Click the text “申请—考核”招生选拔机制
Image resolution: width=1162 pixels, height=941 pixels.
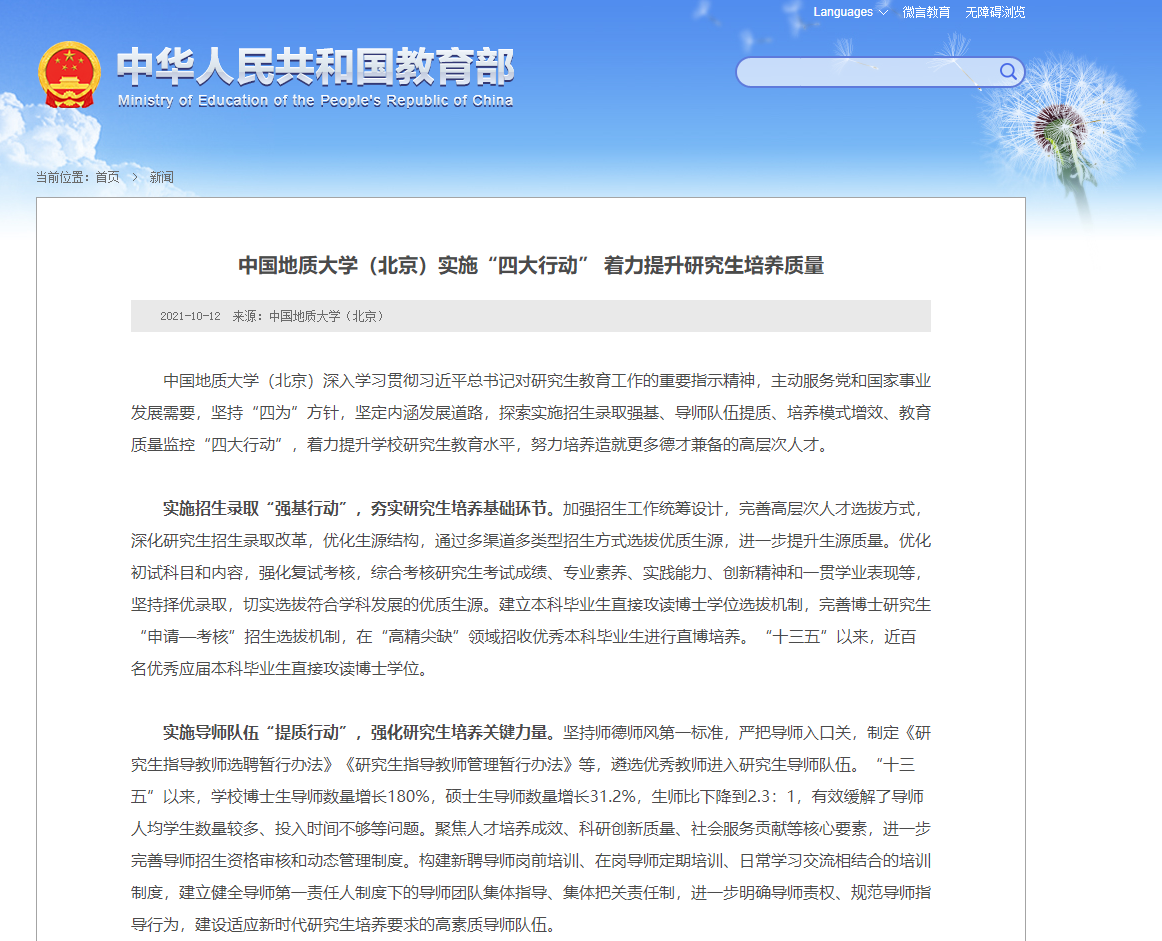pyautogui.click(x=240, y=636)
